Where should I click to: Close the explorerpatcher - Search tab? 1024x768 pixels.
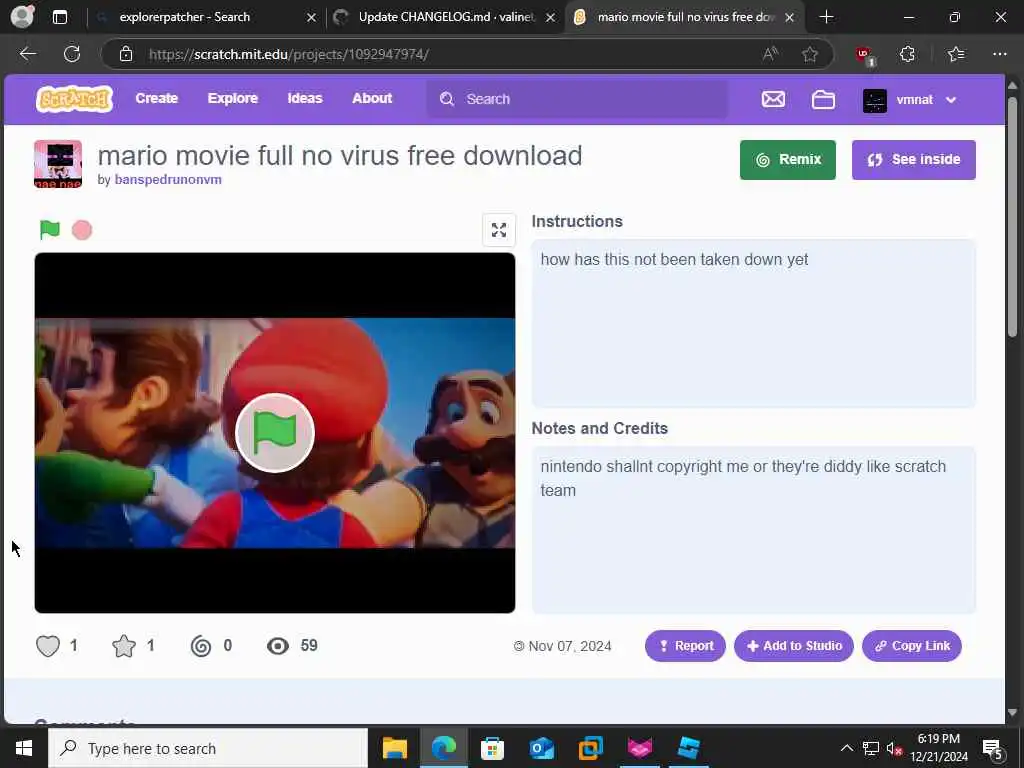(x=312, y=18)
